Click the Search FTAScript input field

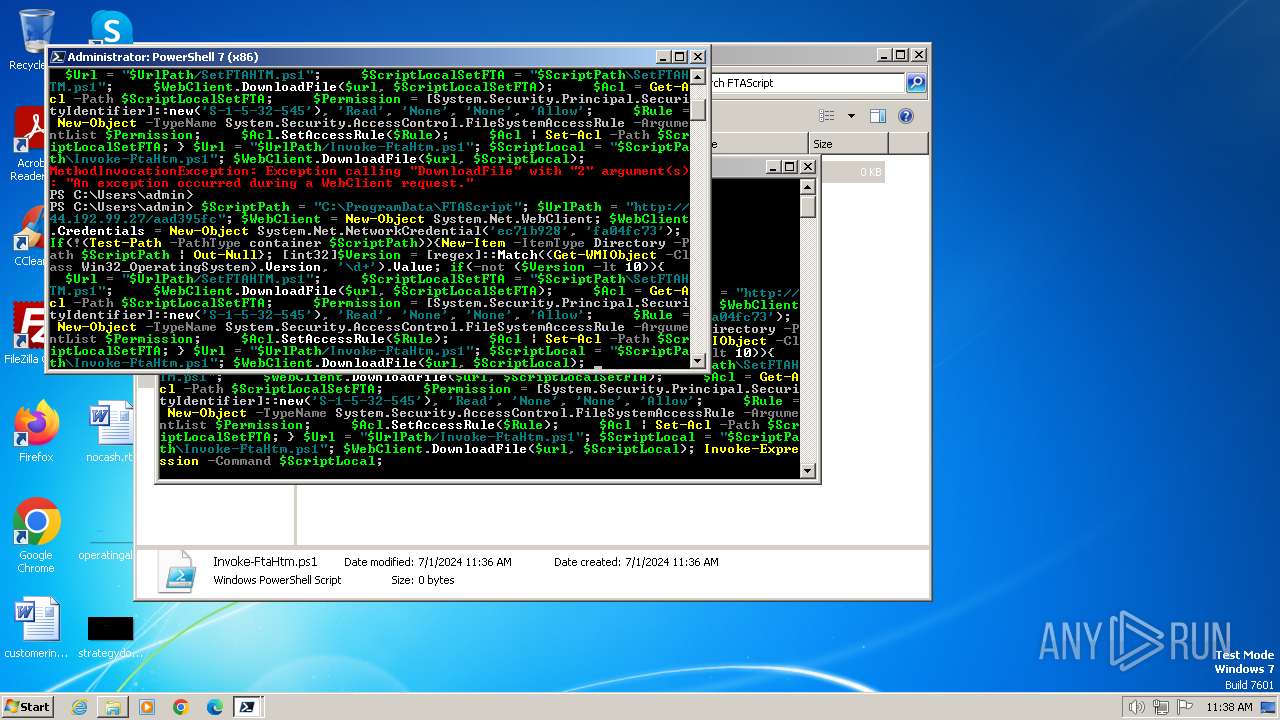click(806, 83)
